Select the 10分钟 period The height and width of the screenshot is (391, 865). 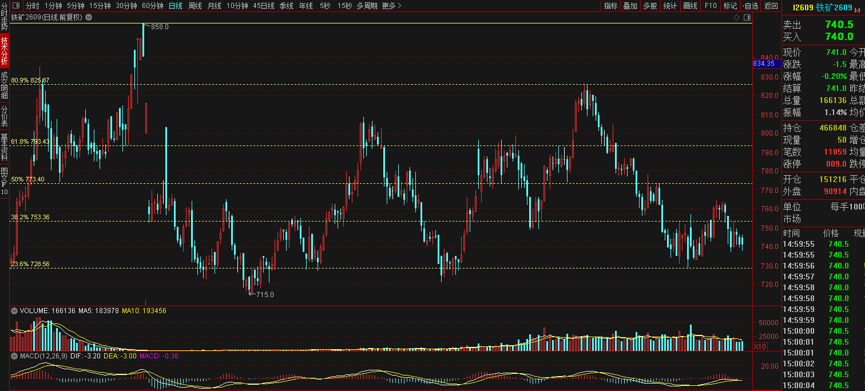pos(237,6)
